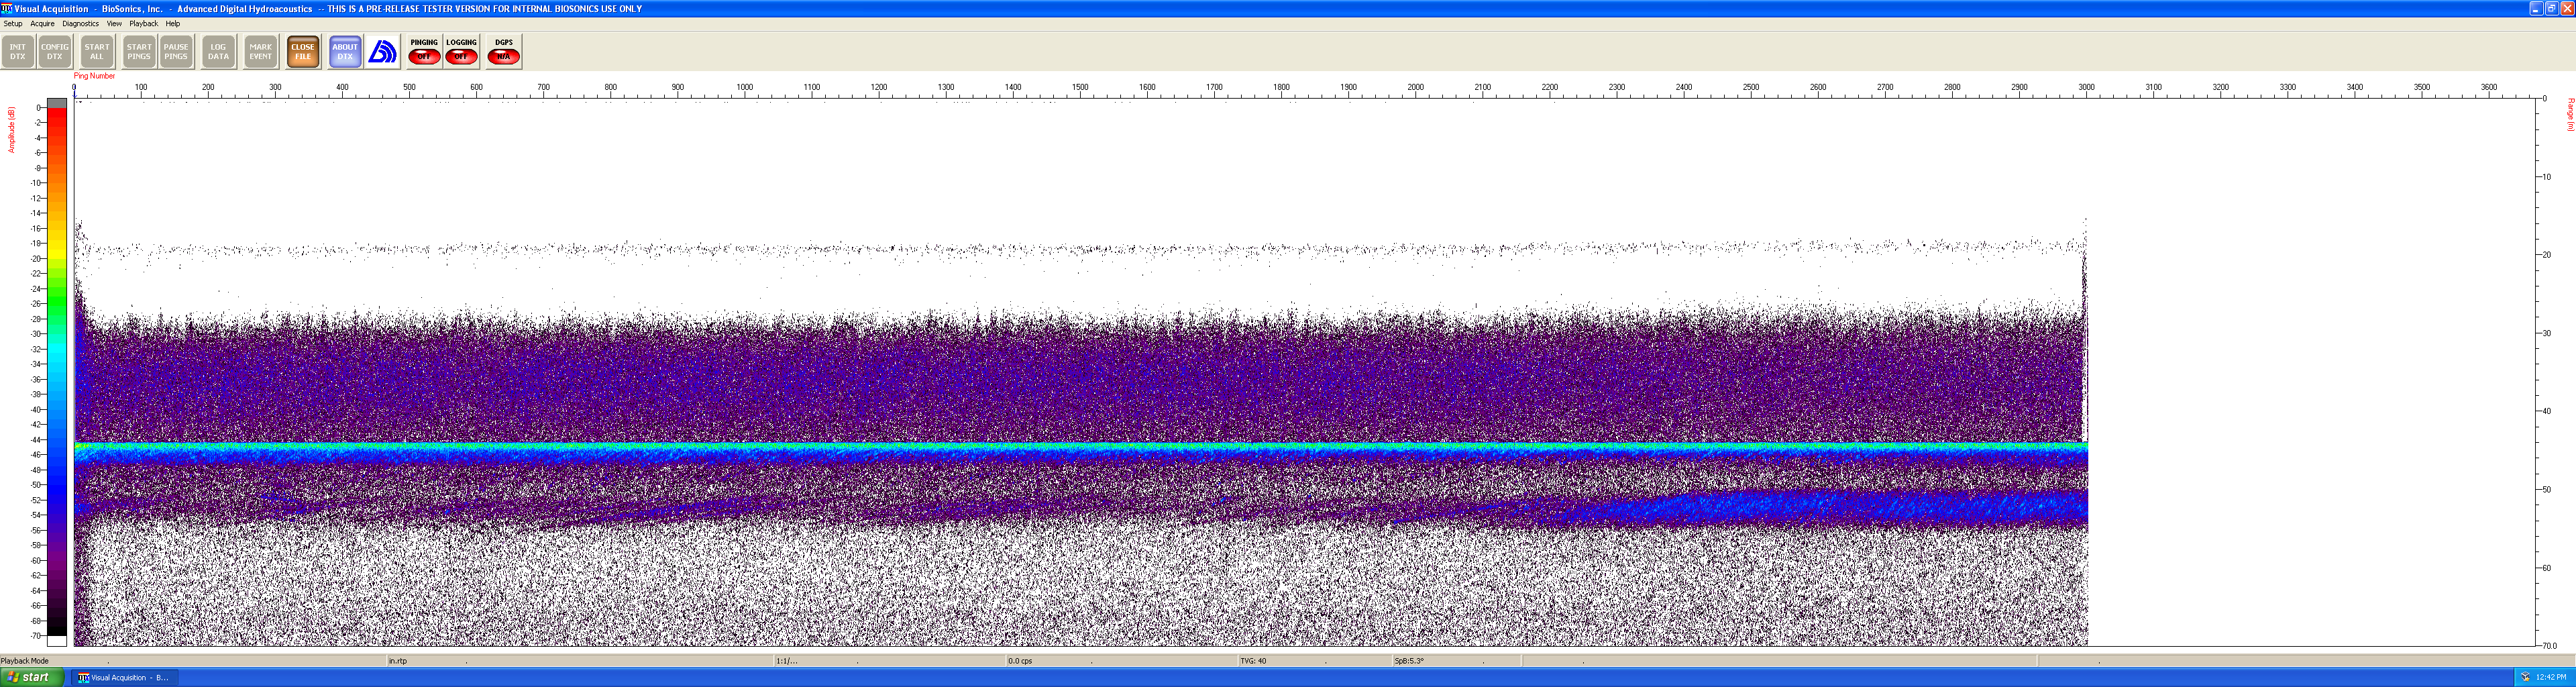Click the '1:1/...' status bar entry

787,661
